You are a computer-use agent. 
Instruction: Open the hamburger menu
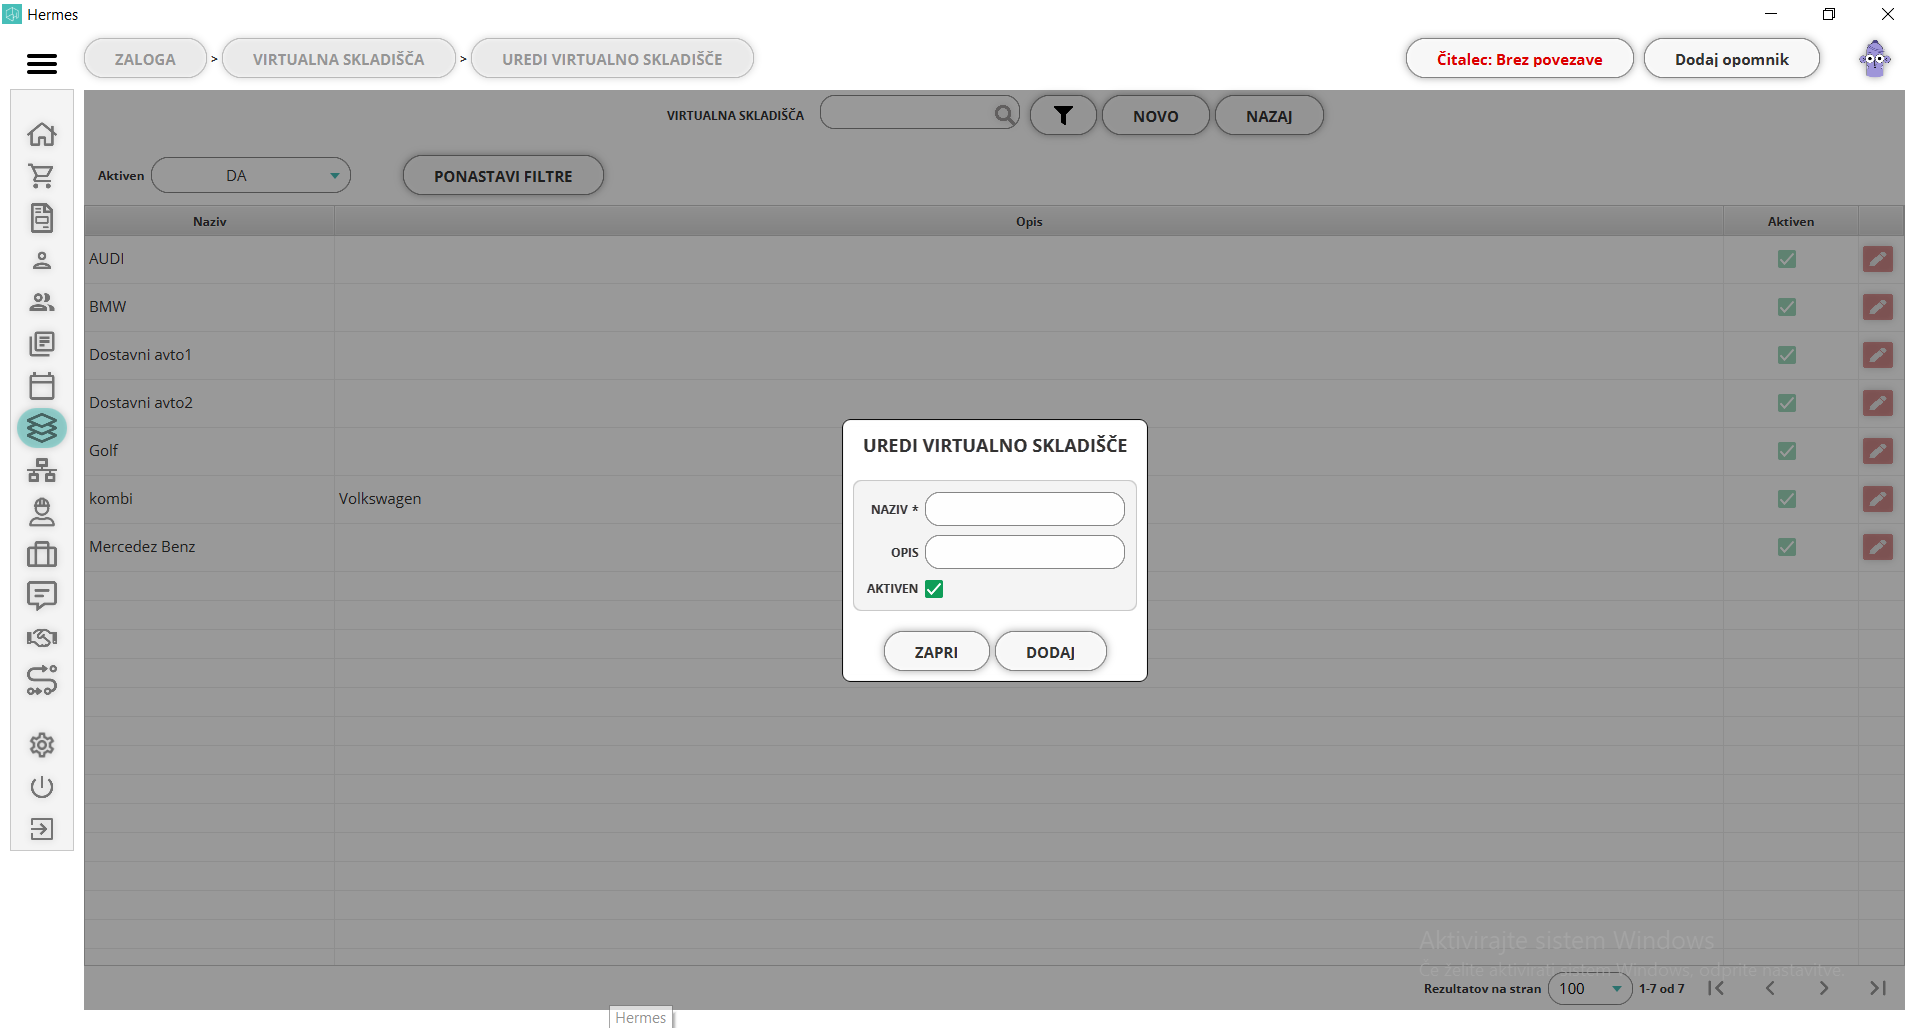[42, 64]
